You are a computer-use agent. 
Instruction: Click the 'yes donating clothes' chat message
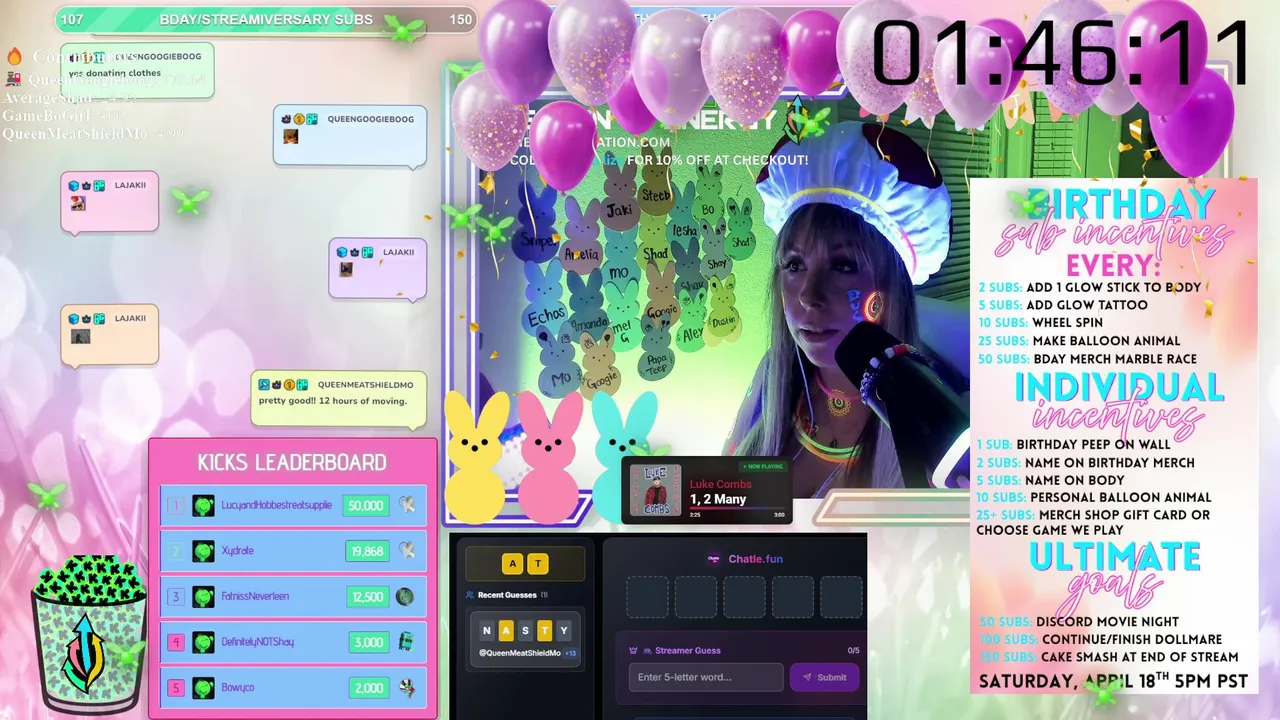114,73
